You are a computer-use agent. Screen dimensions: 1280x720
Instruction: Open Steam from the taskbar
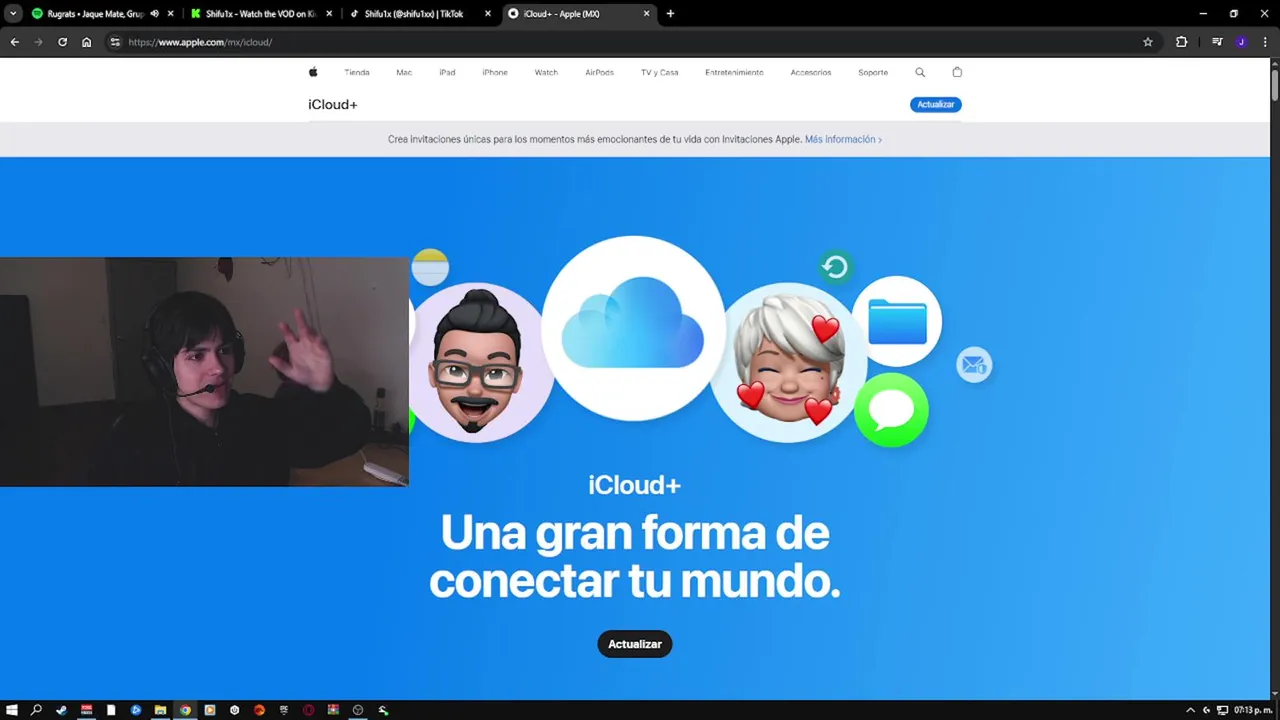pos(61,710)
